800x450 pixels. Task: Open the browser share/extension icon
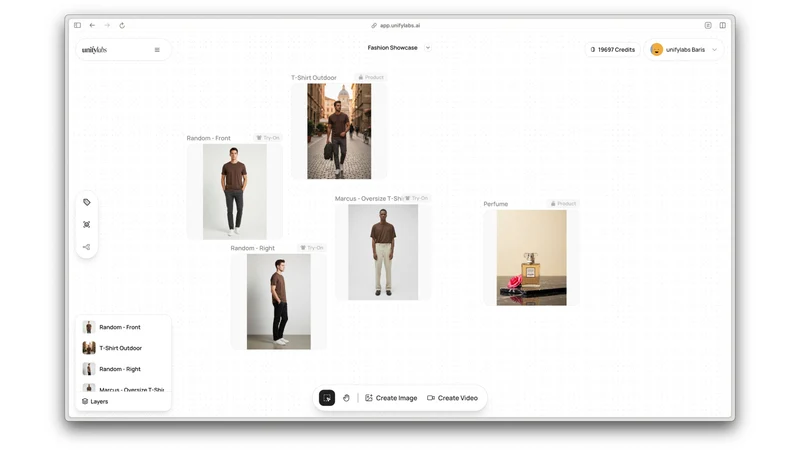pyautogui.click(x=708, y=25)
